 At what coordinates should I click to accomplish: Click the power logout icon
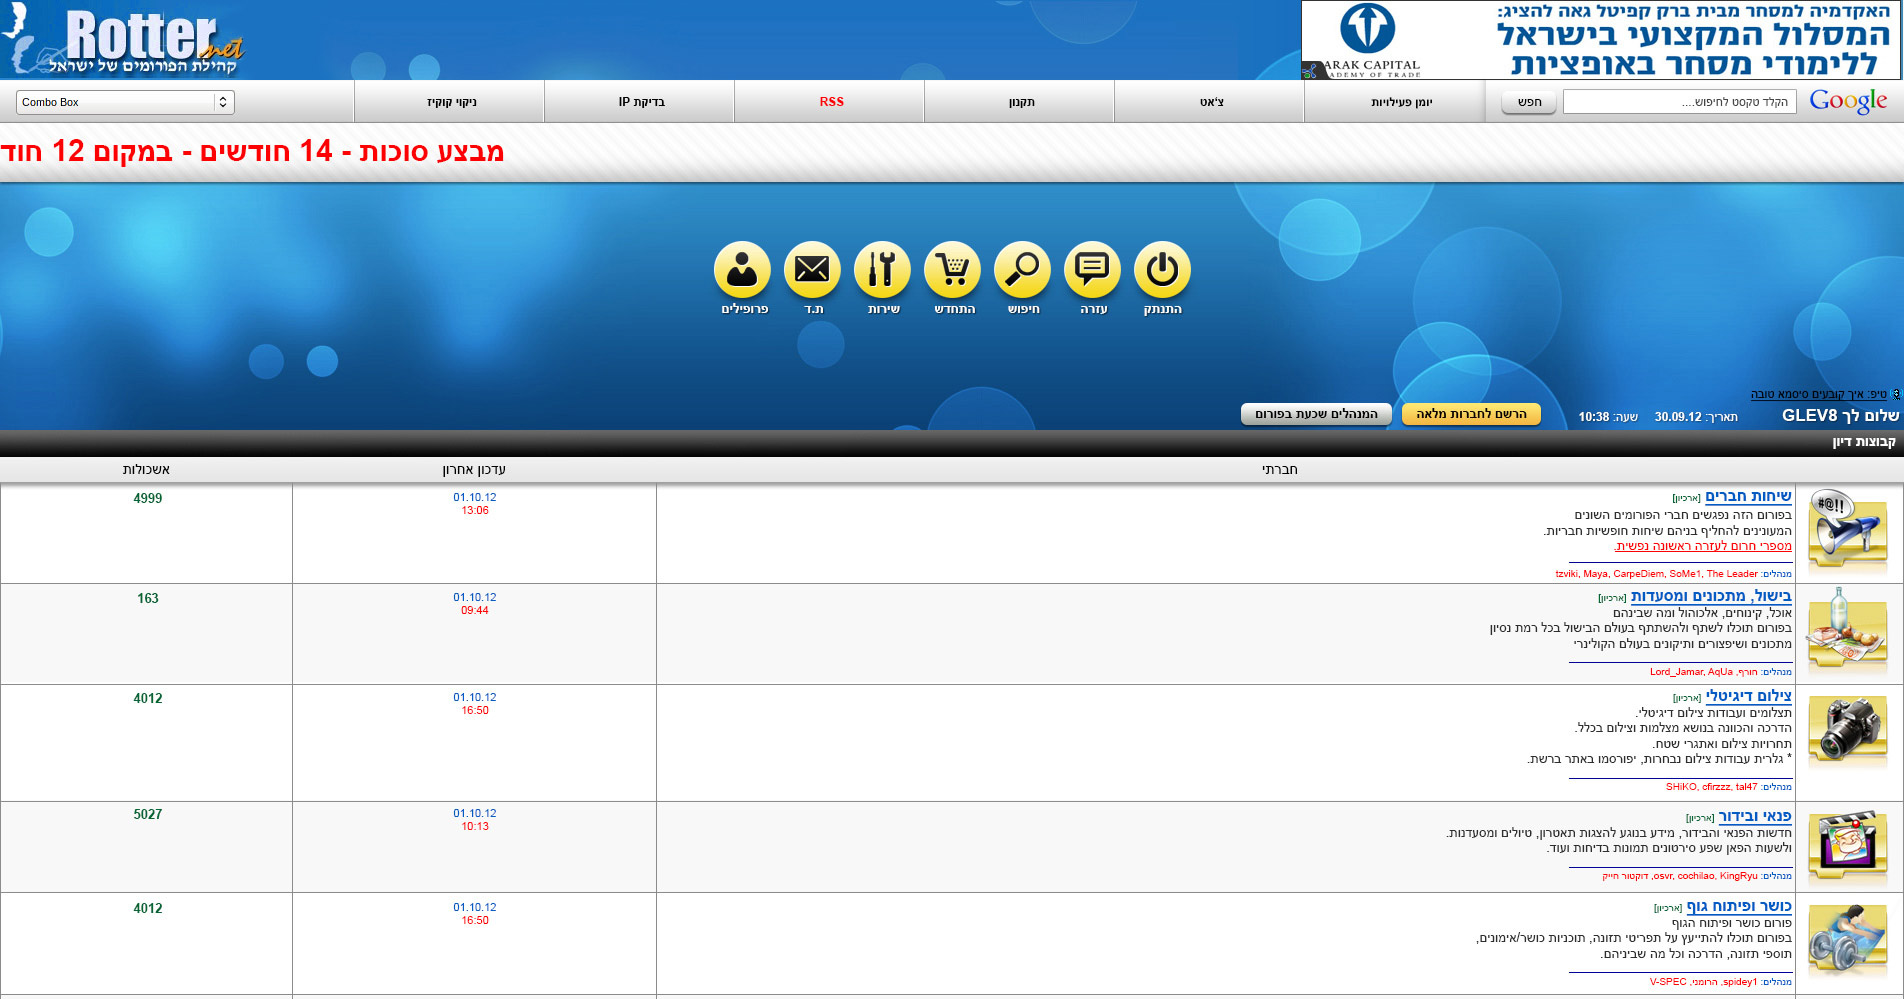(x=1162, y=270)
